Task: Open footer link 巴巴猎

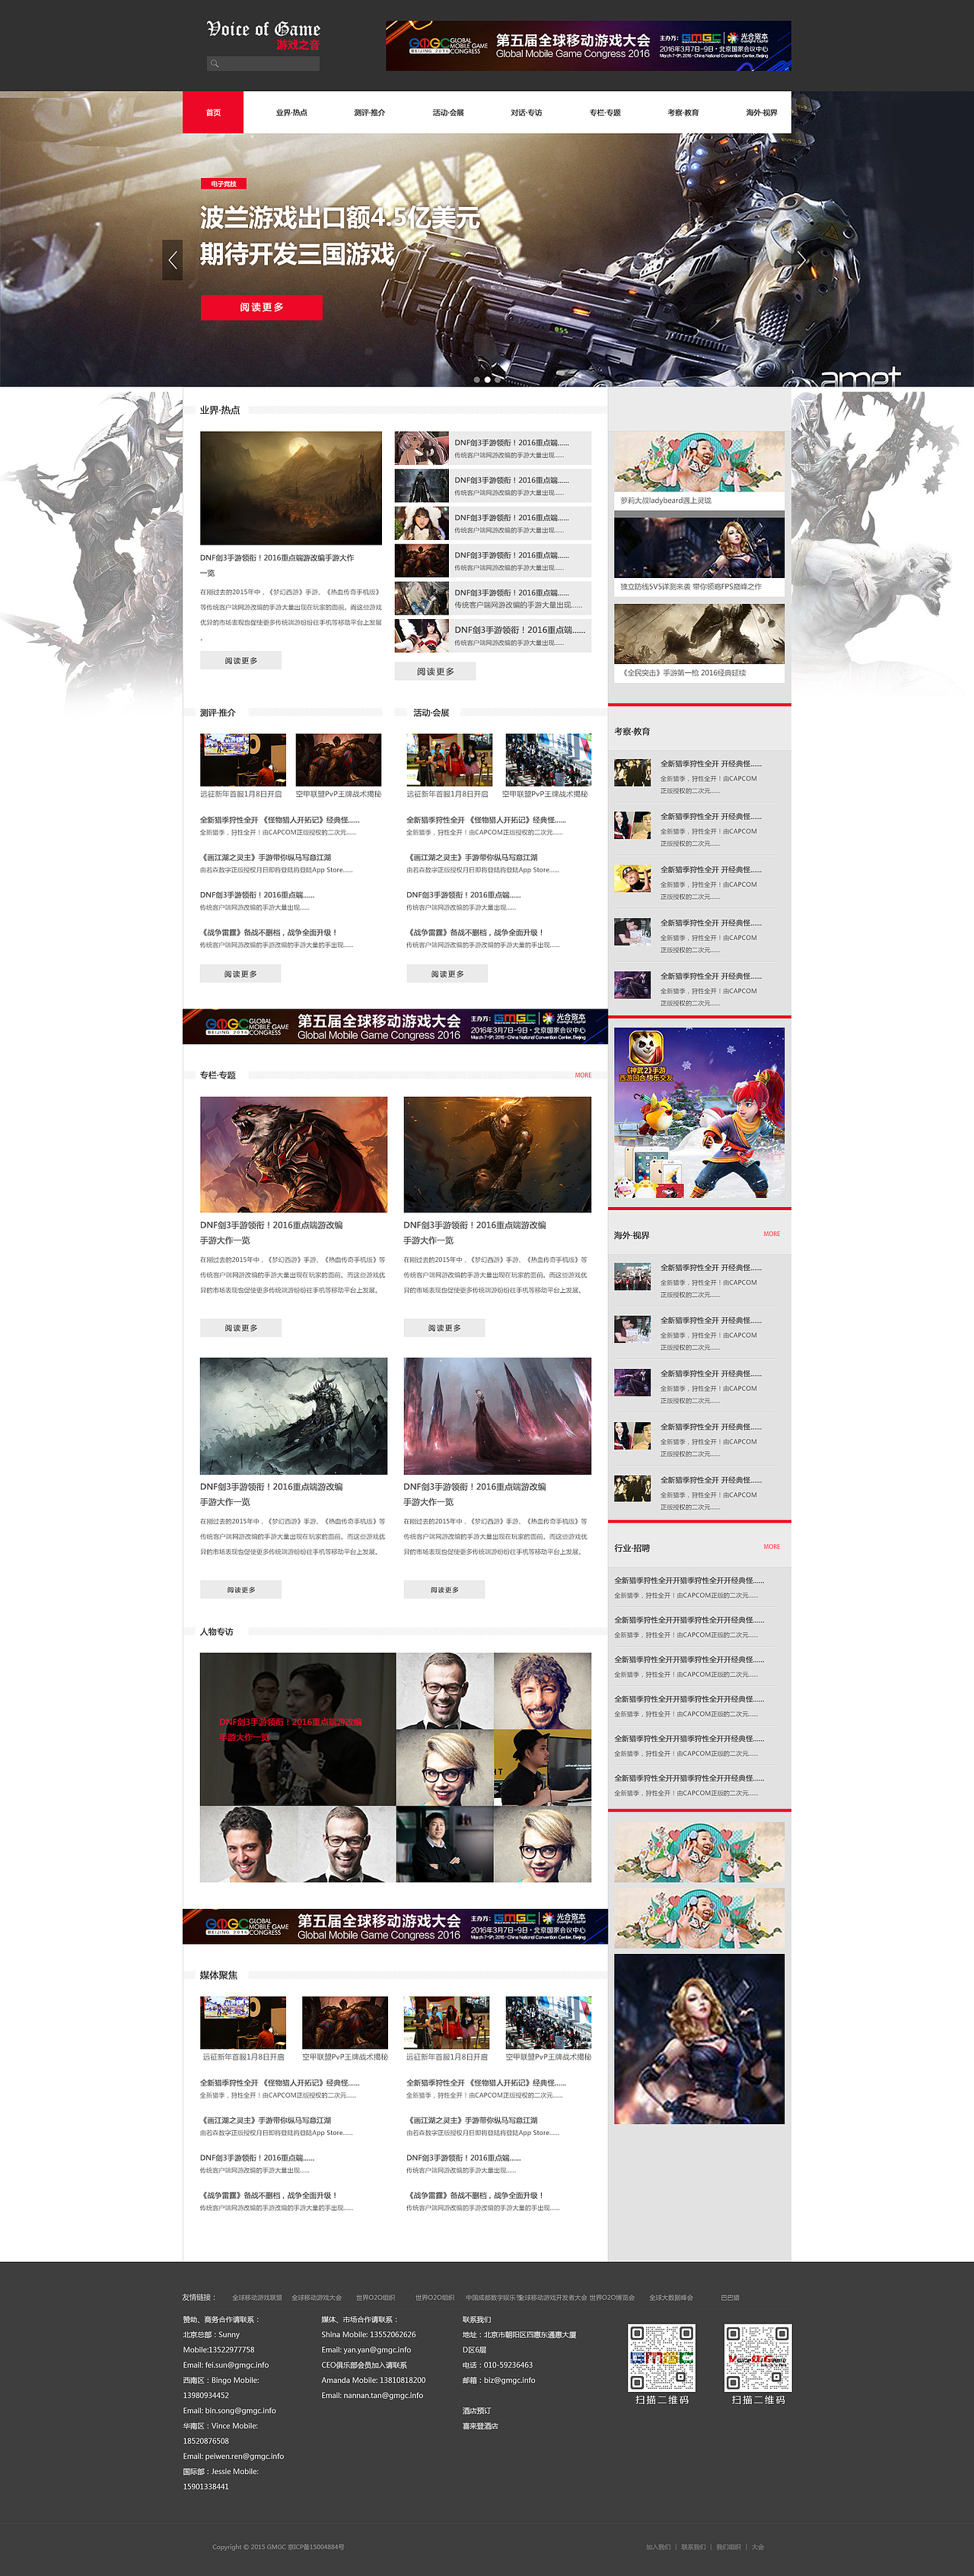Action: pos(730,2297)
